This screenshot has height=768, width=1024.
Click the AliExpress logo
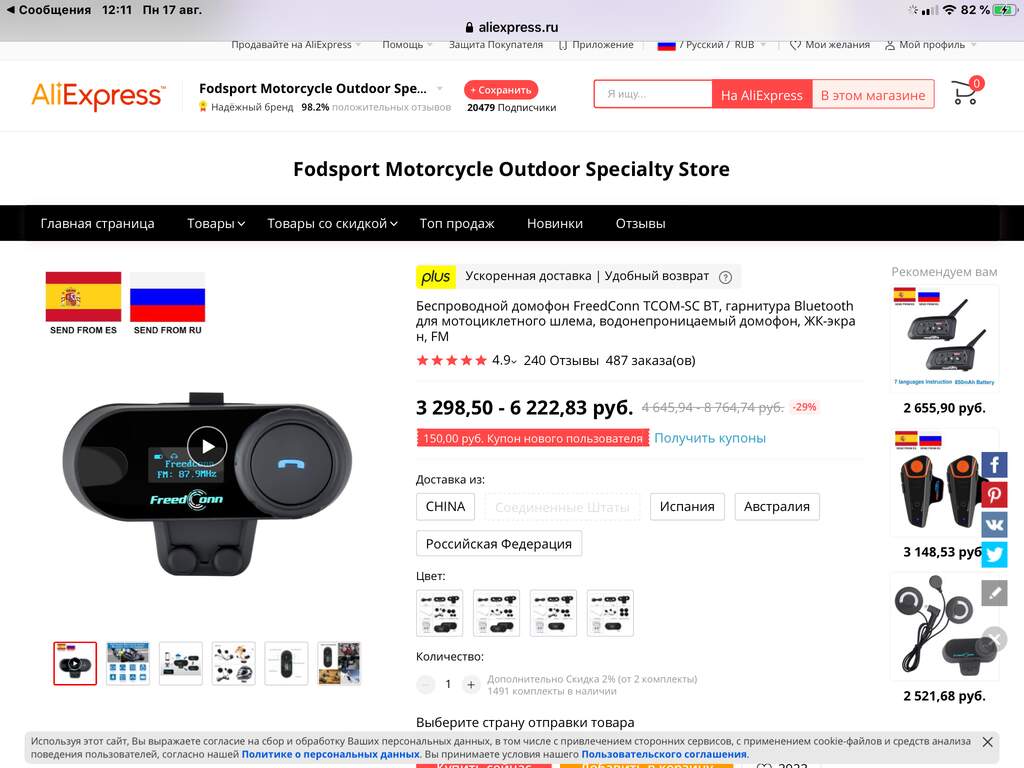click(x=98, y=95)
